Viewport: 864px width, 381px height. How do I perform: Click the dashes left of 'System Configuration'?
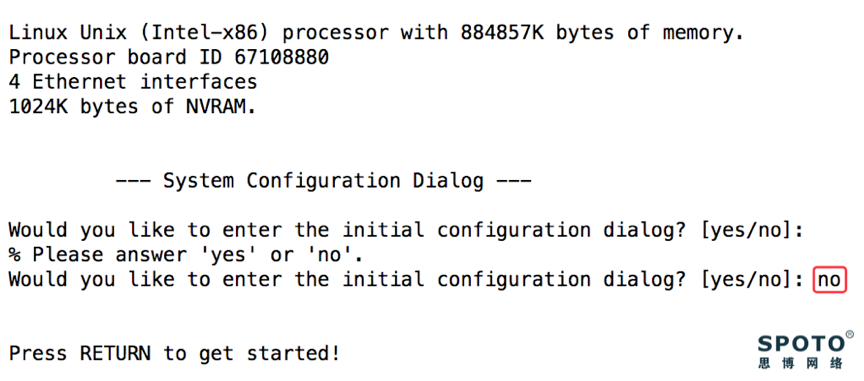(133, 181)
